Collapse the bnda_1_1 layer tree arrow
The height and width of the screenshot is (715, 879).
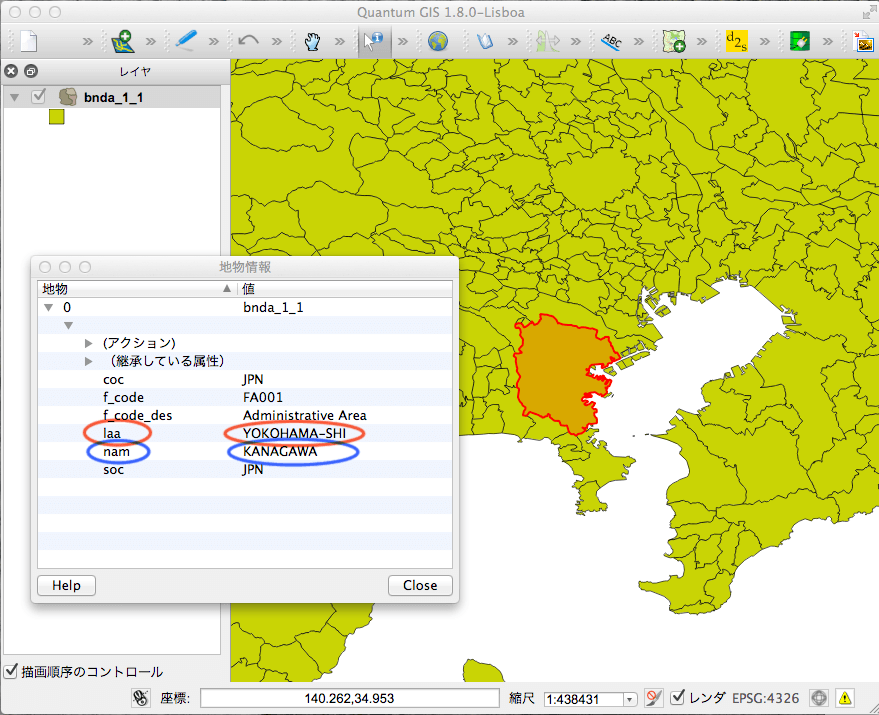(x=15, y=97)
